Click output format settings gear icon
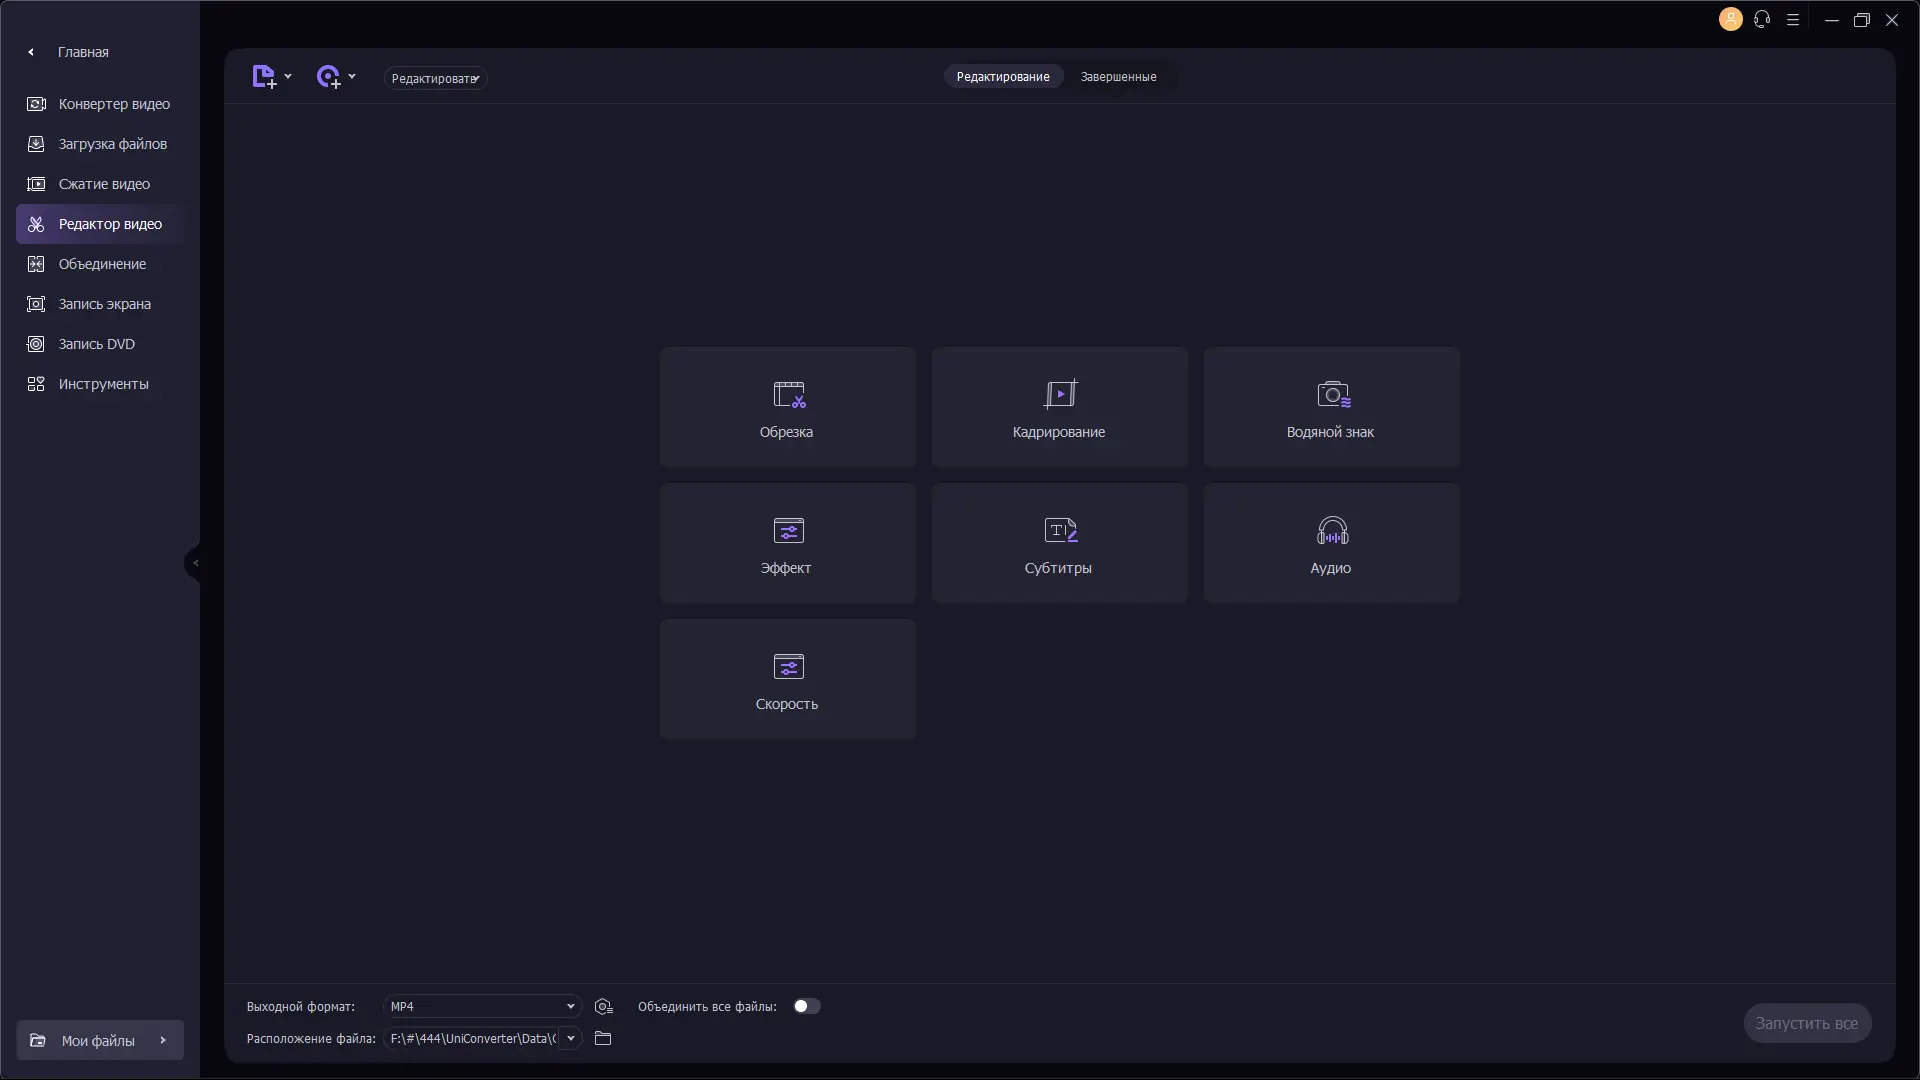The height and width of the screenshot is (1080, 1920). (x=603, y=1007)
